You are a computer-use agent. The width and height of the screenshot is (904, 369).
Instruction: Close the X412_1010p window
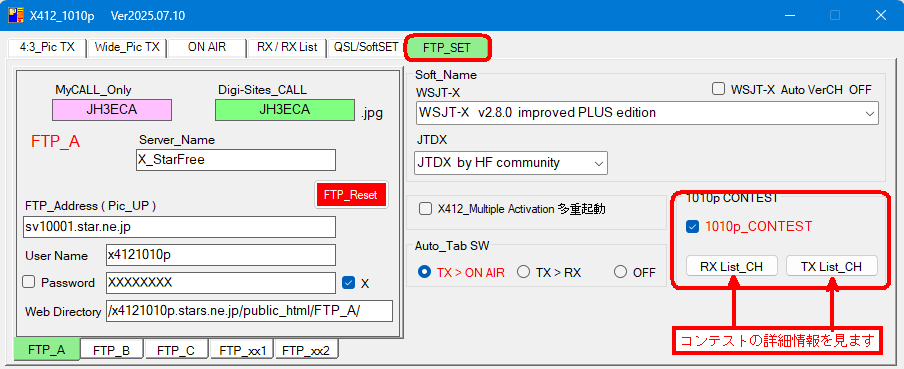[x=881, y=16]
